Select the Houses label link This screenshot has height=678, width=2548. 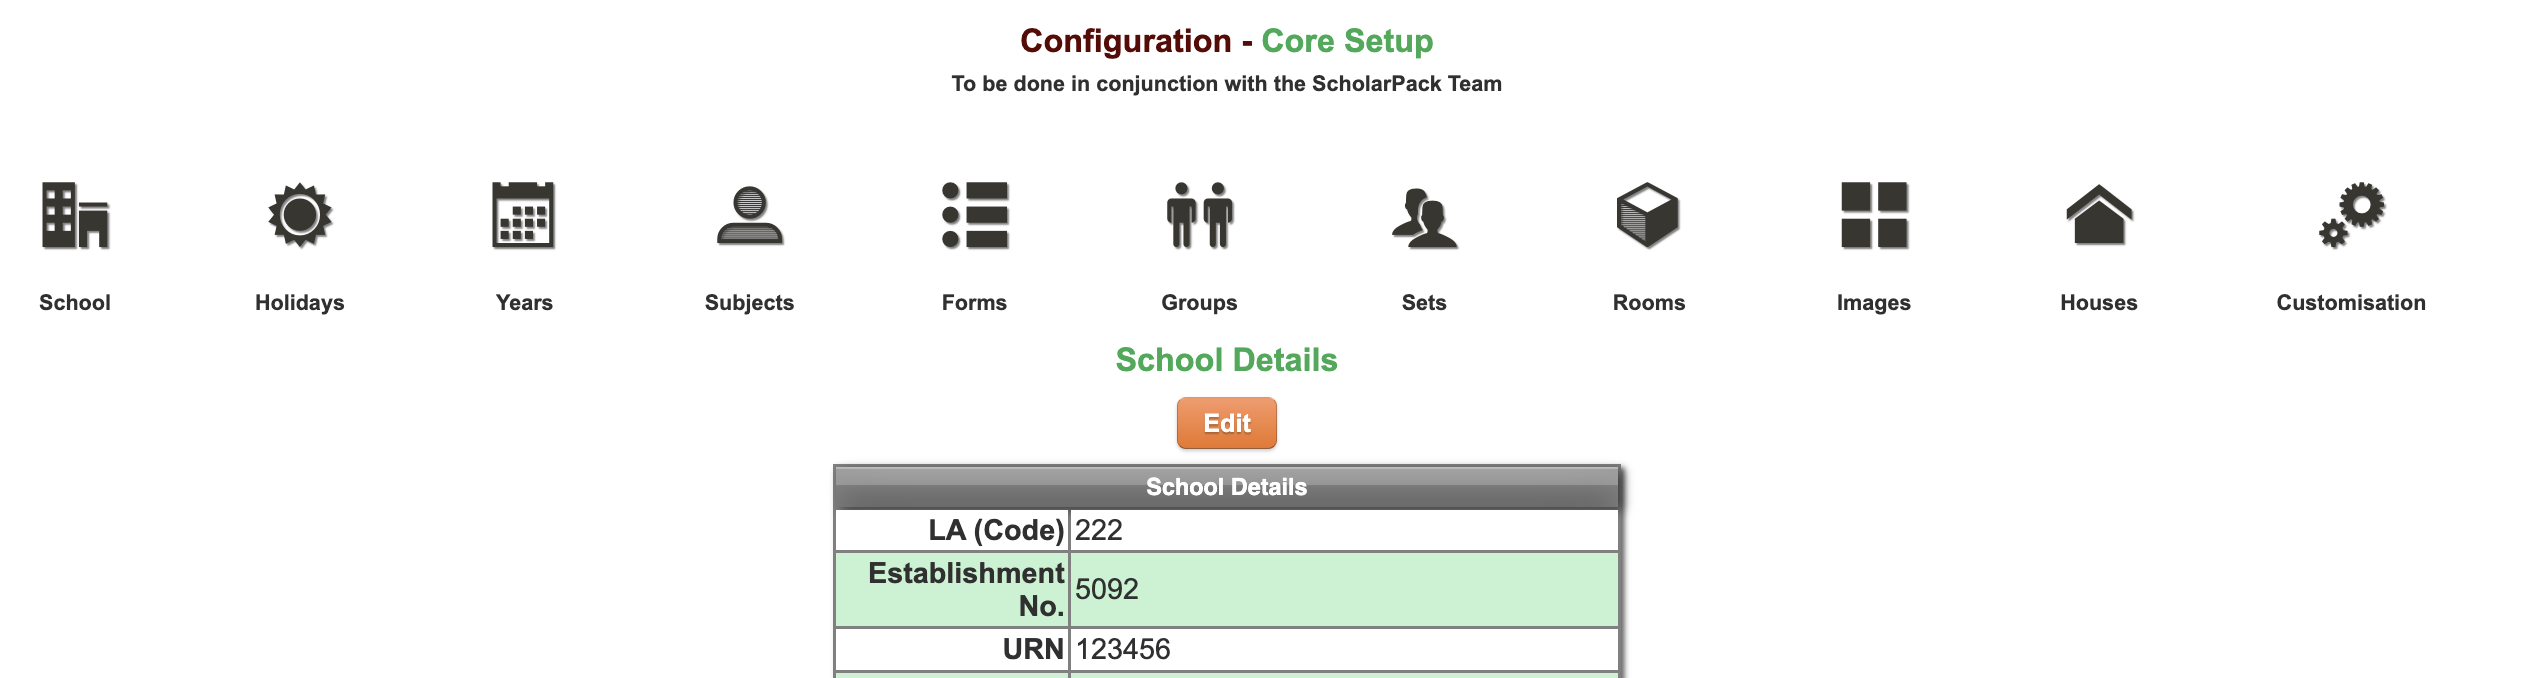[2099, 303]
